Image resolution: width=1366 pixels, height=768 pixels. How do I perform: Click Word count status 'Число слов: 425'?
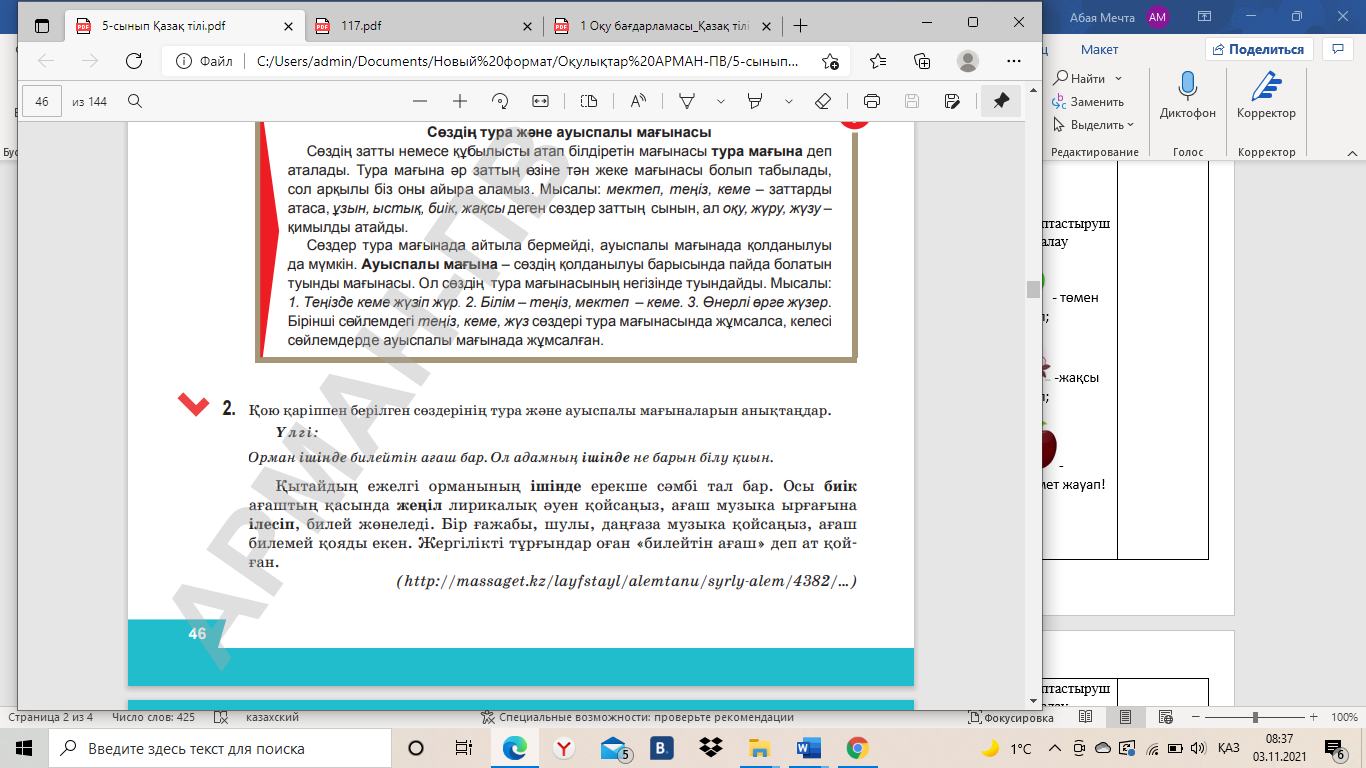(154, 717)
